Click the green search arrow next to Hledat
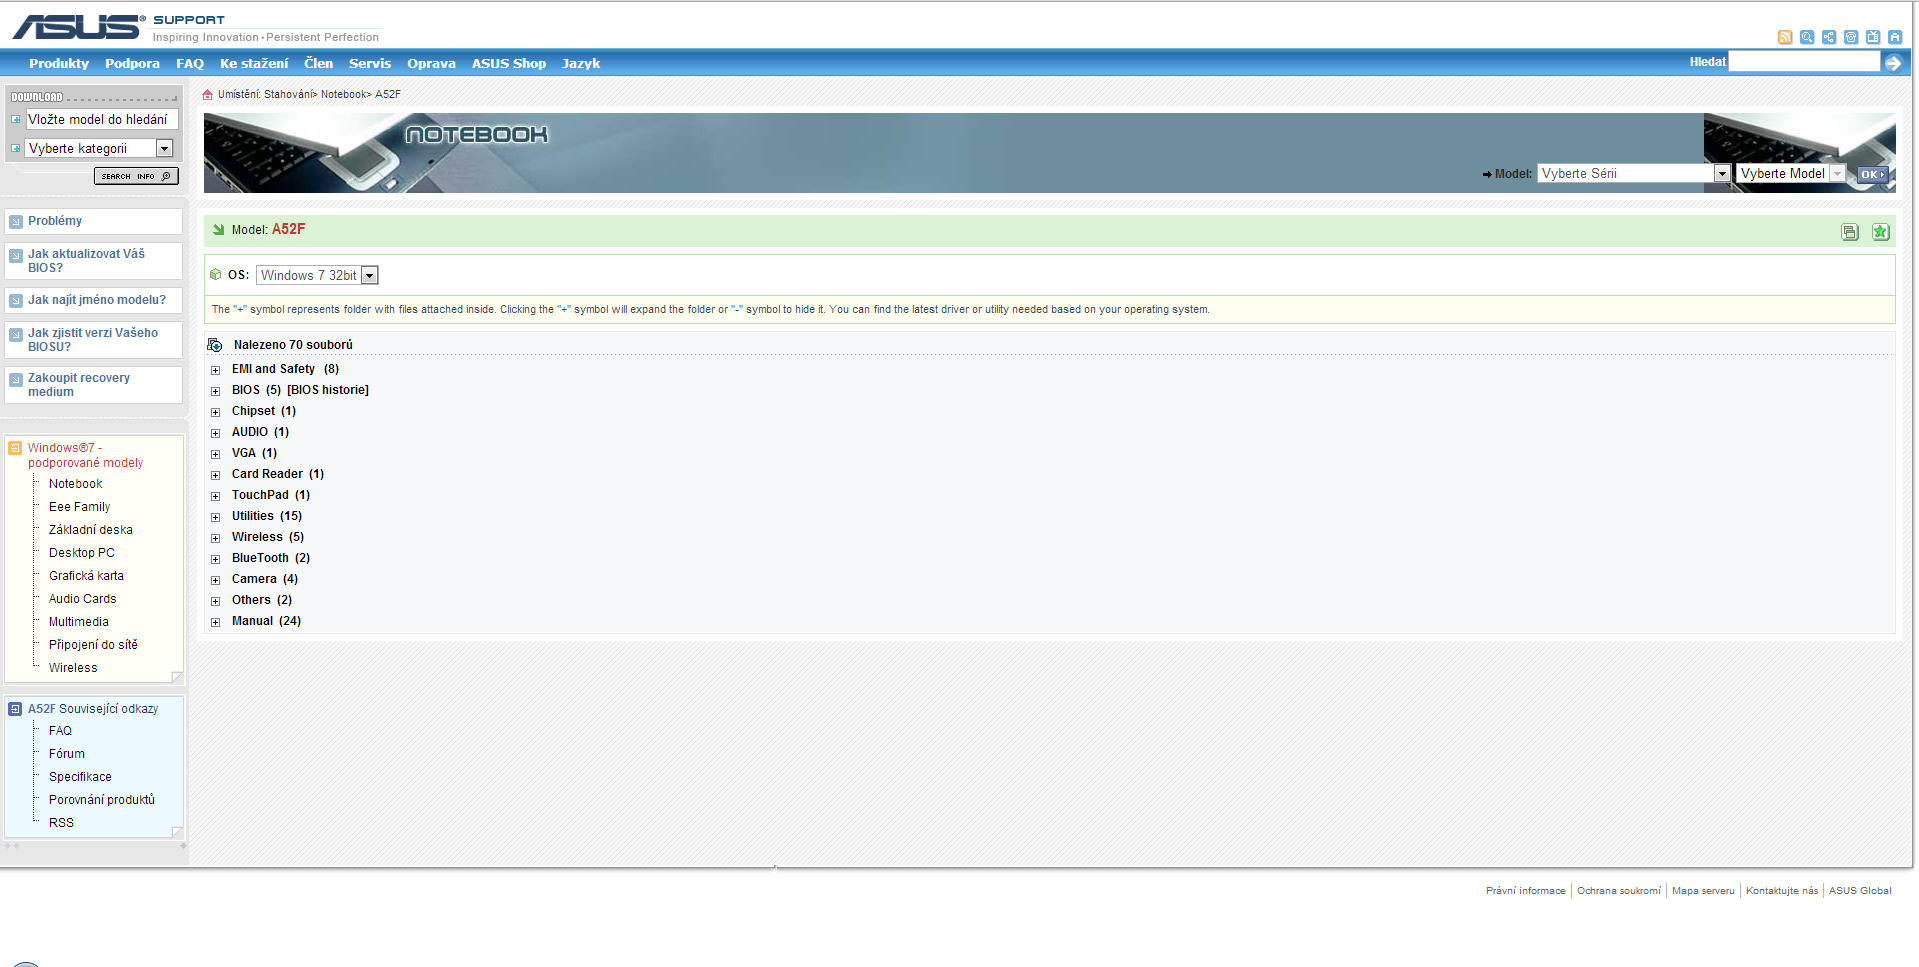The image size is (1919, 967). pos(1893,63)
